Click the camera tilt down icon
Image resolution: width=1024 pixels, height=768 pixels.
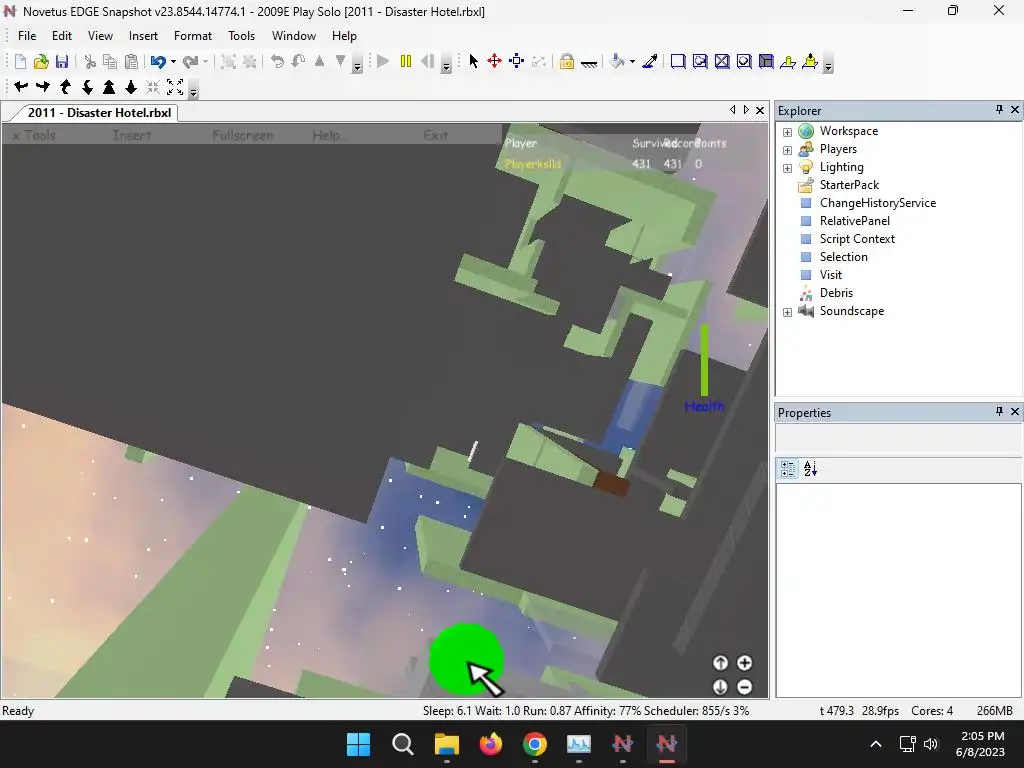tap(87, 86)
